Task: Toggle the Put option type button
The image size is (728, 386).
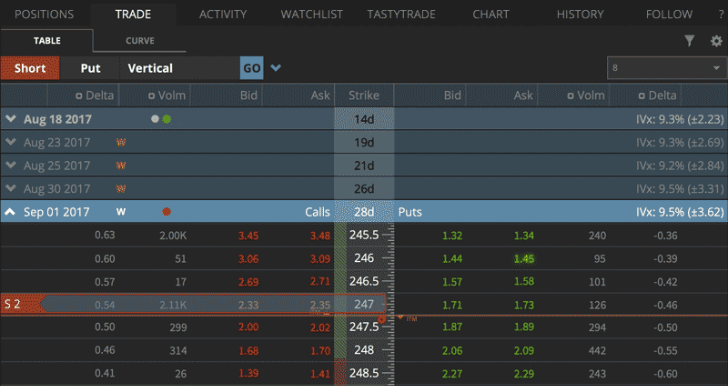Action: [x=90, y=68]
